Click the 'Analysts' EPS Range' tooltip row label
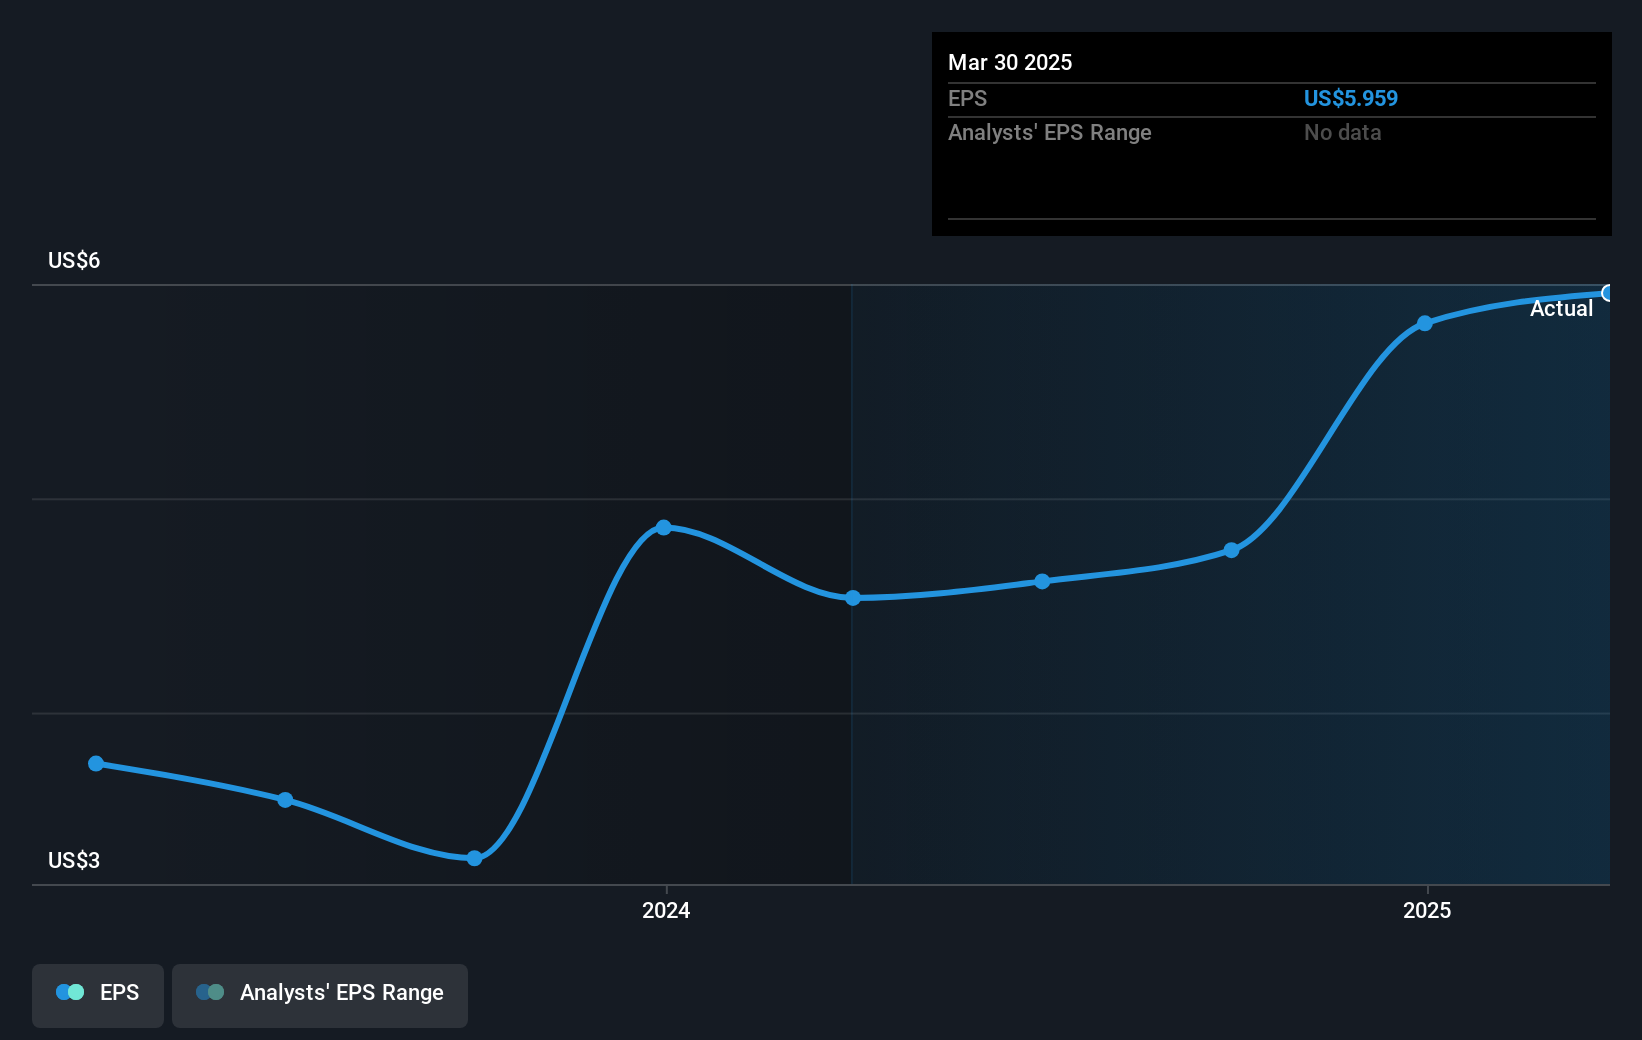The image size is (1642, 1040). pyautogui.click(x=1050, y=132)
